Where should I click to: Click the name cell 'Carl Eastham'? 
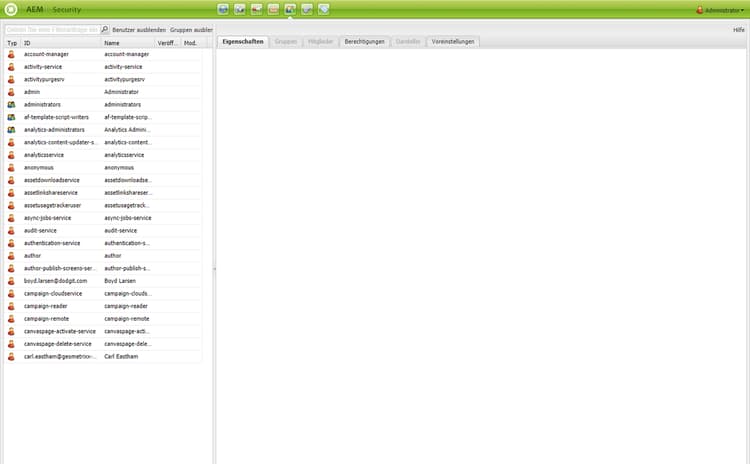click(121, 356)
